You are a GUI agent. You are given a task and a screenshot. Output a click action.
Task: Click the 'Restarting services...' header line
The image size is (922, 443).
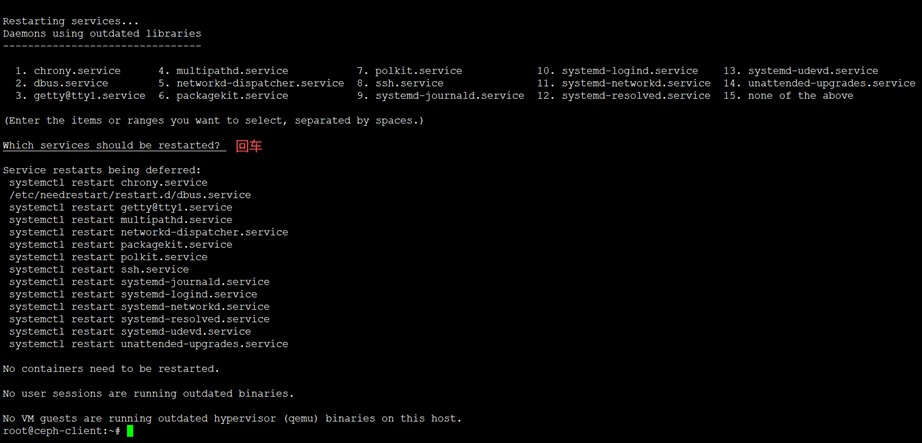[71, 21]
